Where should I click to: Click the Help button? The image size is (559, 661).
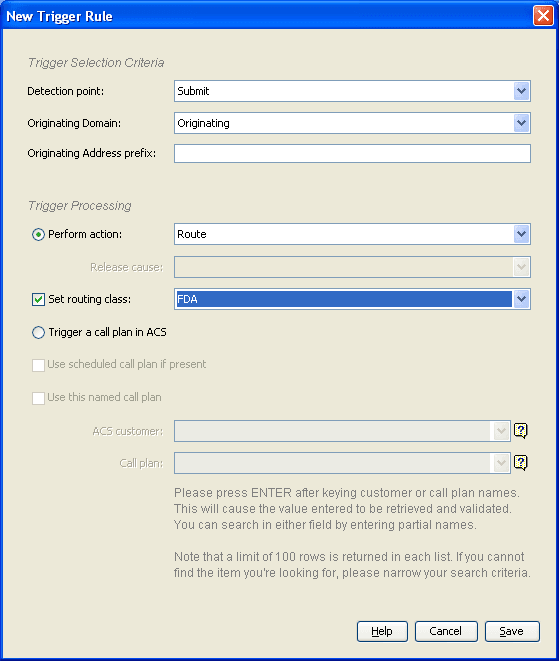point(382,631)
